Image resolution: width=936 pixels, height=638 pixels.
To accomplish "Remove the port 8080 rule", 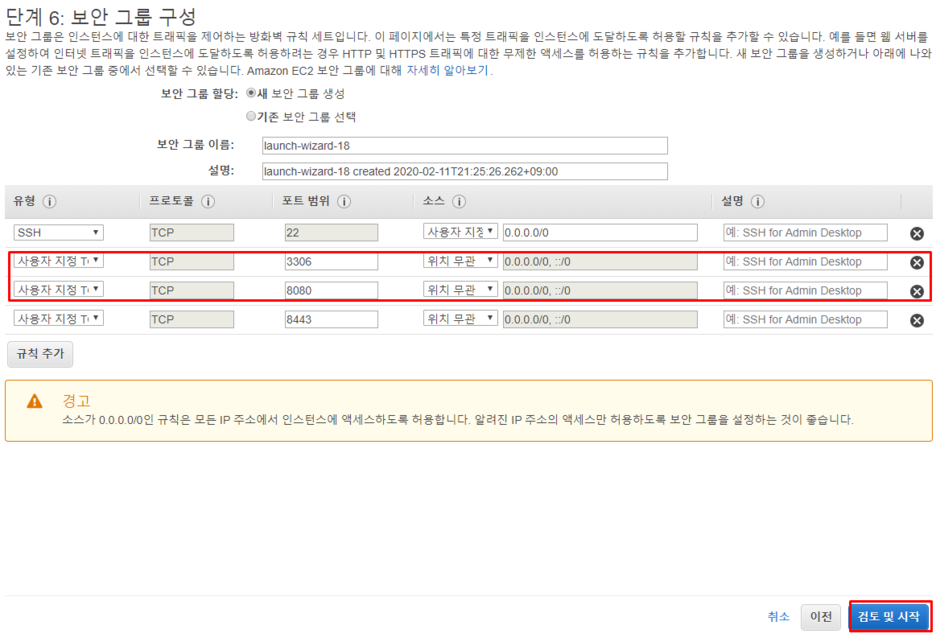I will [917, 291].
